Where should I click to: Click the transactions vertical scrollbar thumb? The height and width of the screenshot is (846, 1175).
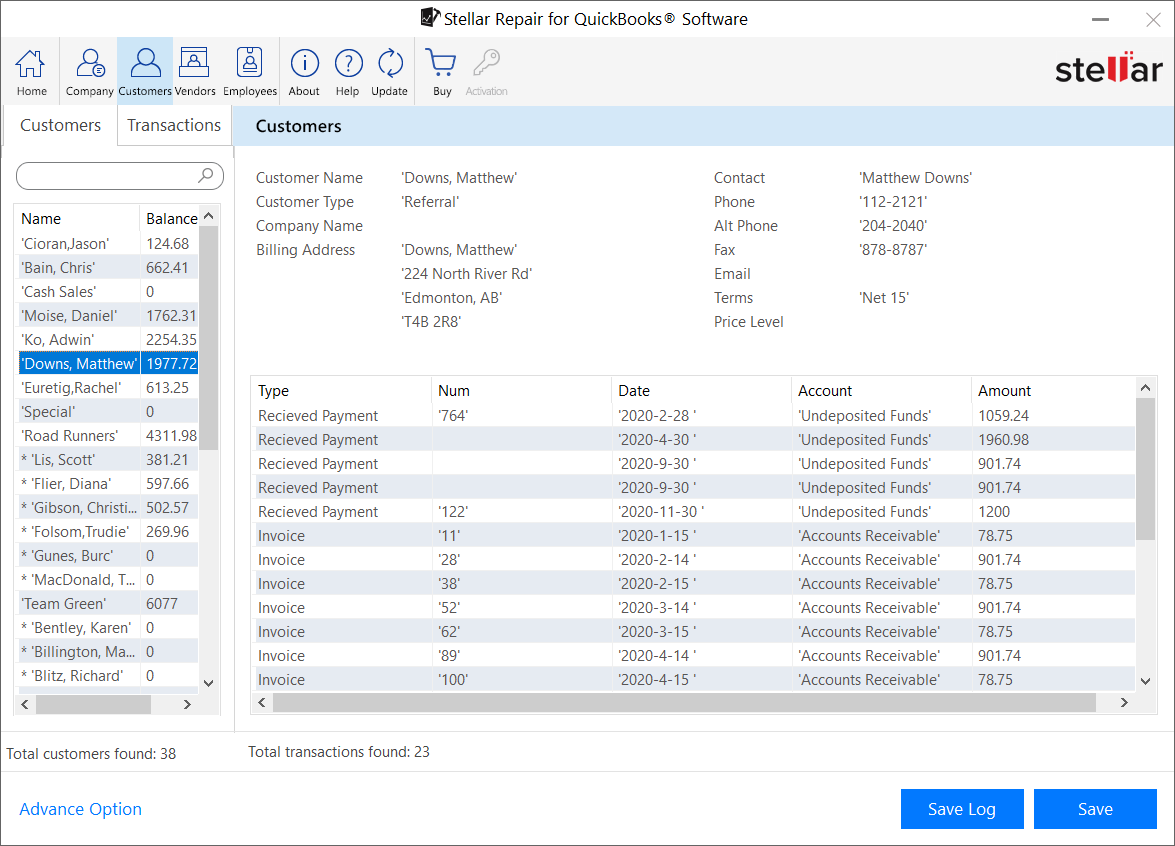1145,468
